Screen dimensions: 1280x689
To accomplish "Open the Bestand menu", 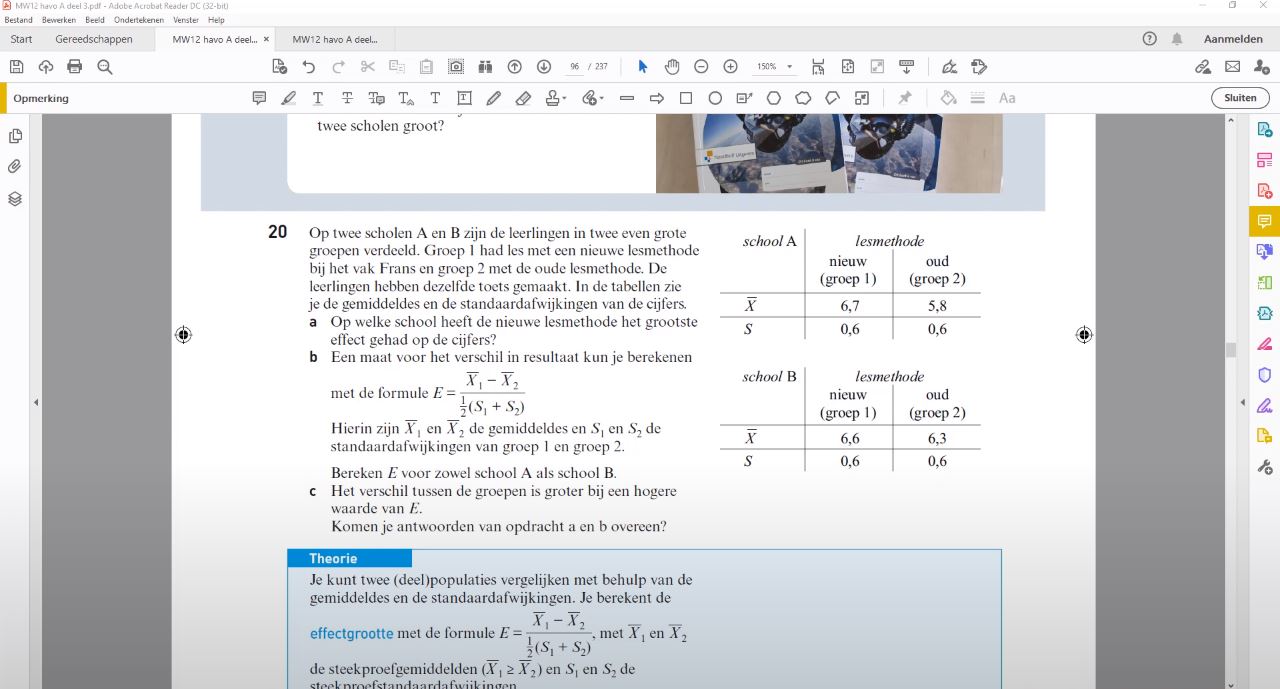I will [x=18, y=20].
